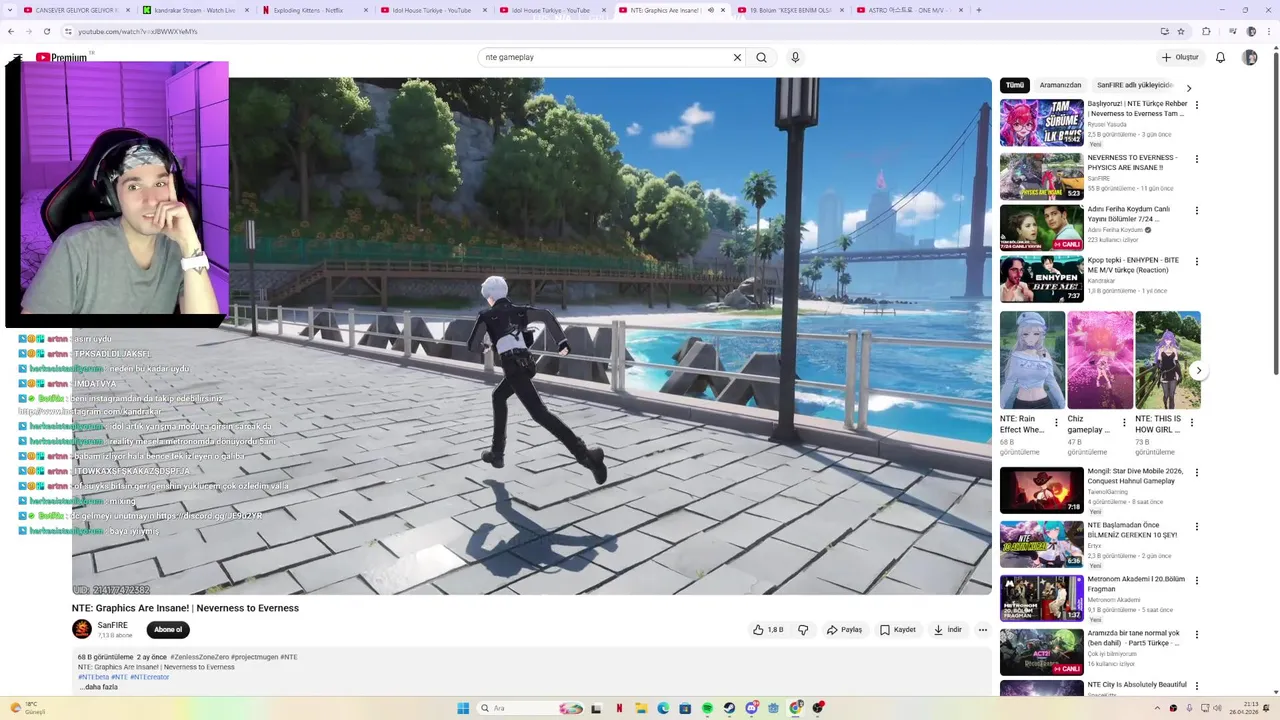Open Spotify from the taskbar
1280x720 pixels.
(707, 708)
